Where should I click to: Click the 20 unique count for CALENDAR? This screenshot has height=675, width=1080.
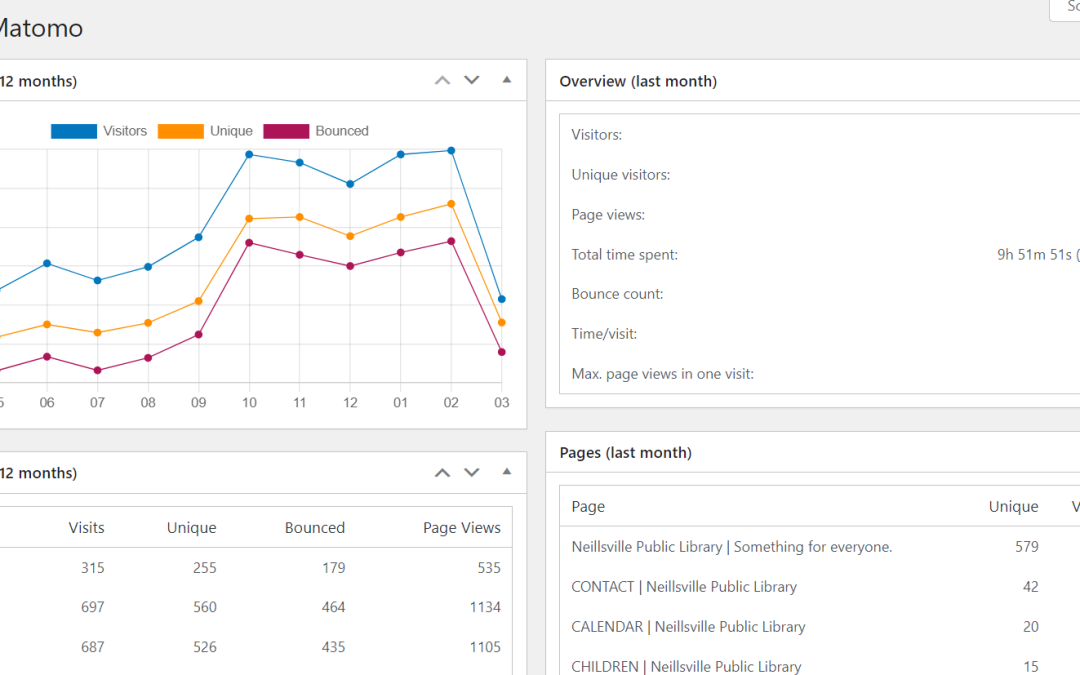(1030, 626)
